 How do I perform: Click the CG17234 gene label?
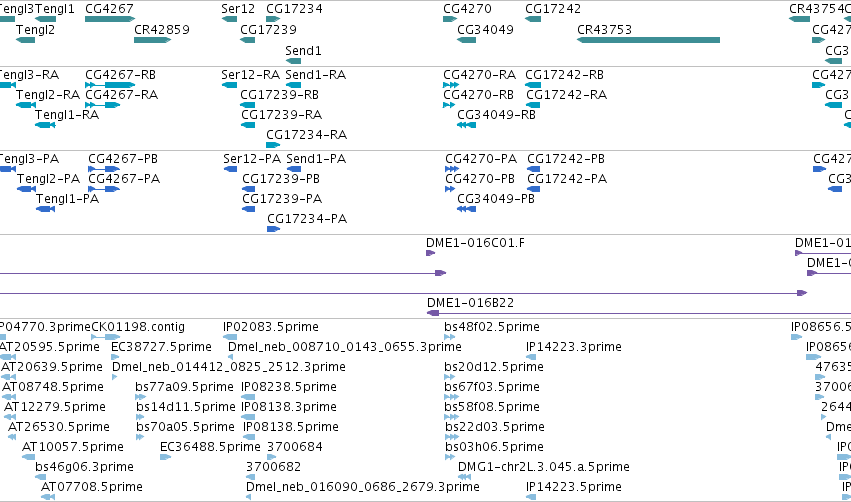tap(294, 9)
